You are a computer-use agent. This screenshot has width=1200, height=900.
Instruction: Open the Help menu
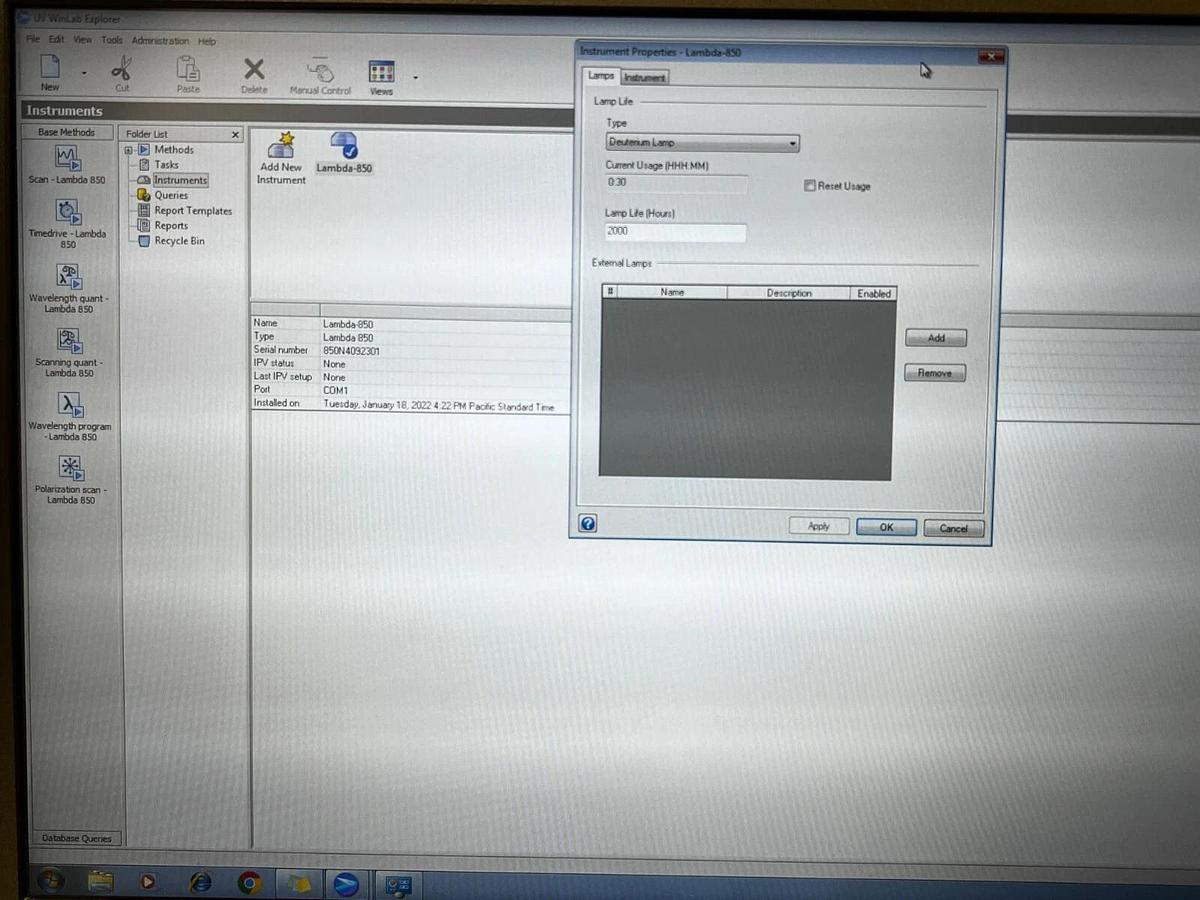[x=207, y=41]
